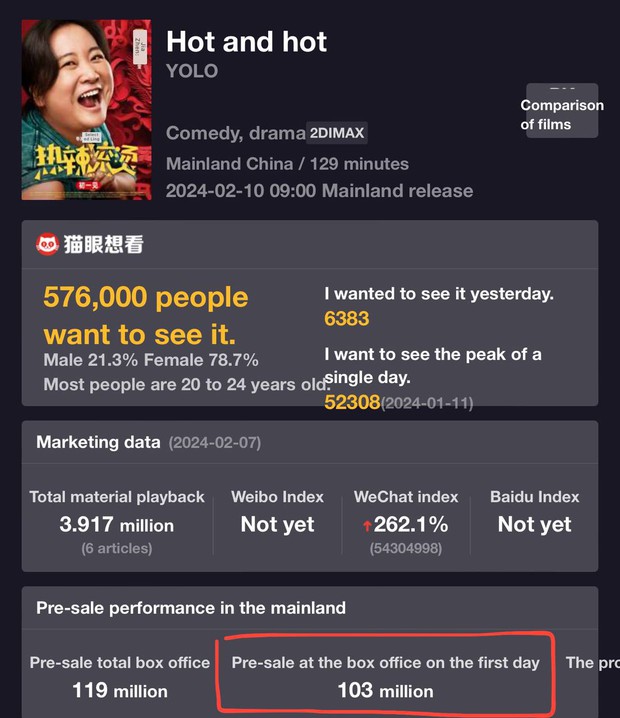Screen dimensions: 620x718
Task: Select the YOLO subtitle text
Action: pyautogui.click(x=191, y=71)
